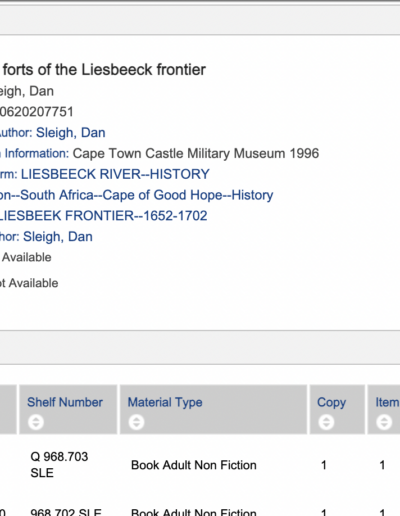Select the Material Type column header
400x516 pixels.
coord(165,402)
